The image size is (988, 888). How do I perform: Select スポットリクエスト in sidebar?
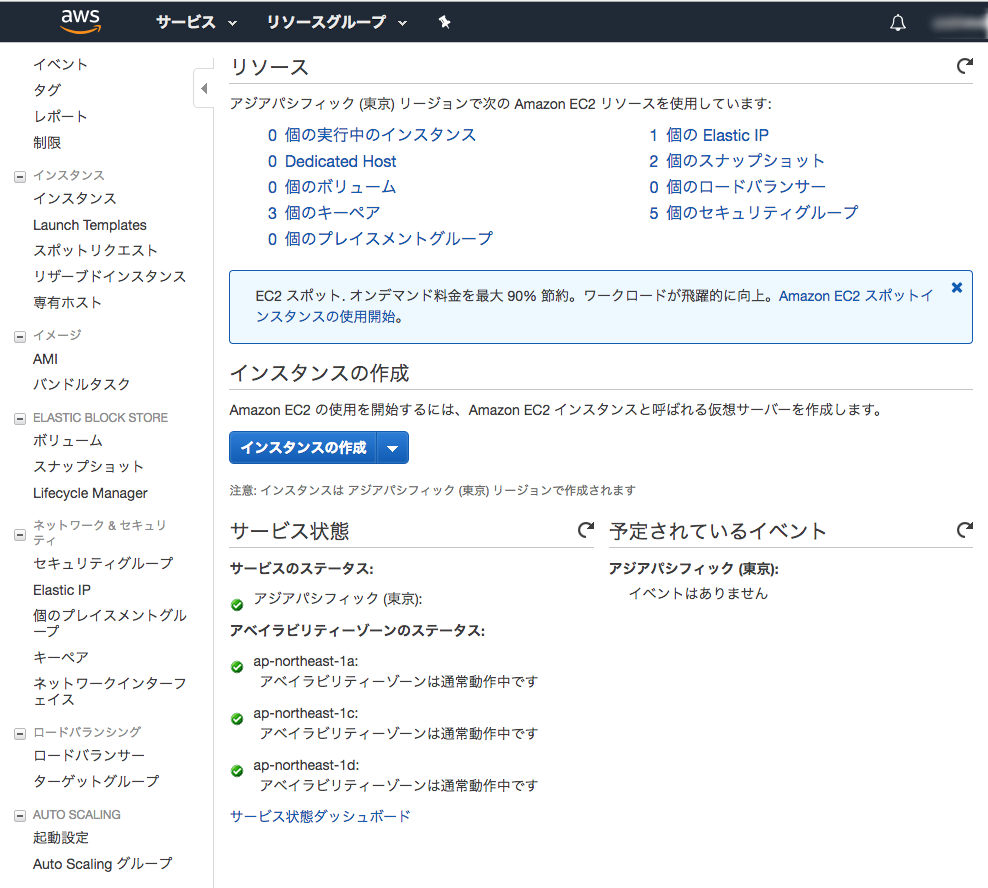(95, 251)
